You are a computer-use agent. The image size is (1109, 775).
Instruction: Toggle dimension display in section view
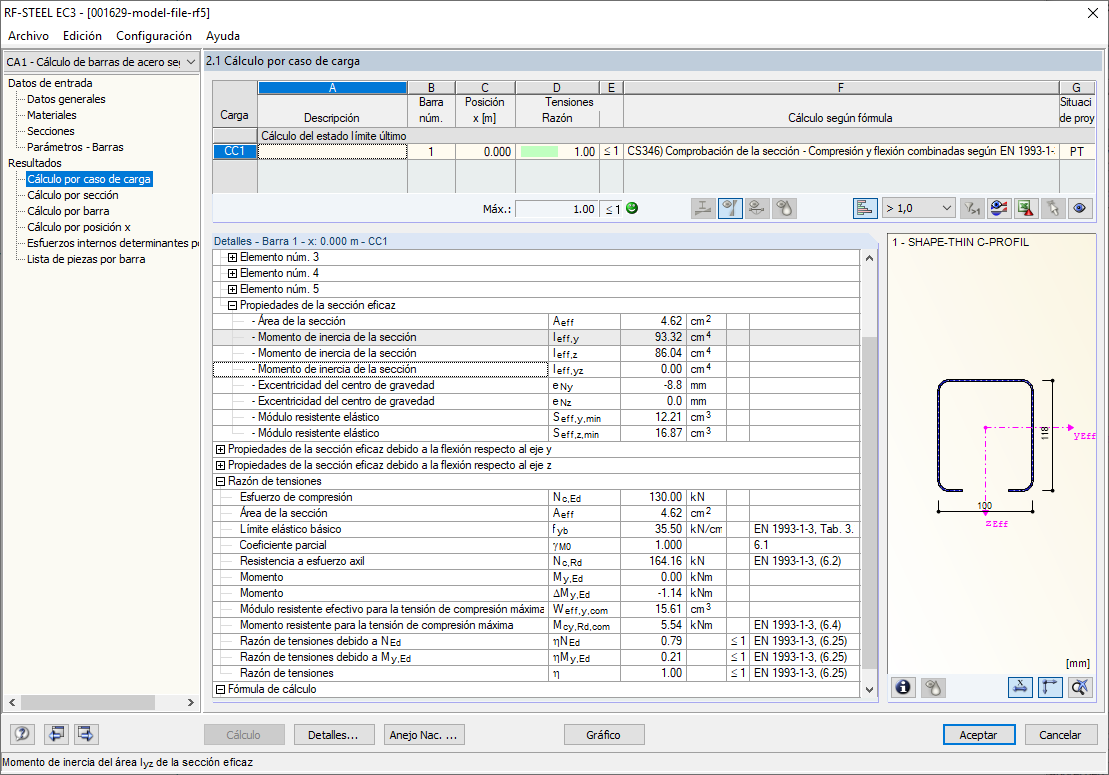point(1021,687)
